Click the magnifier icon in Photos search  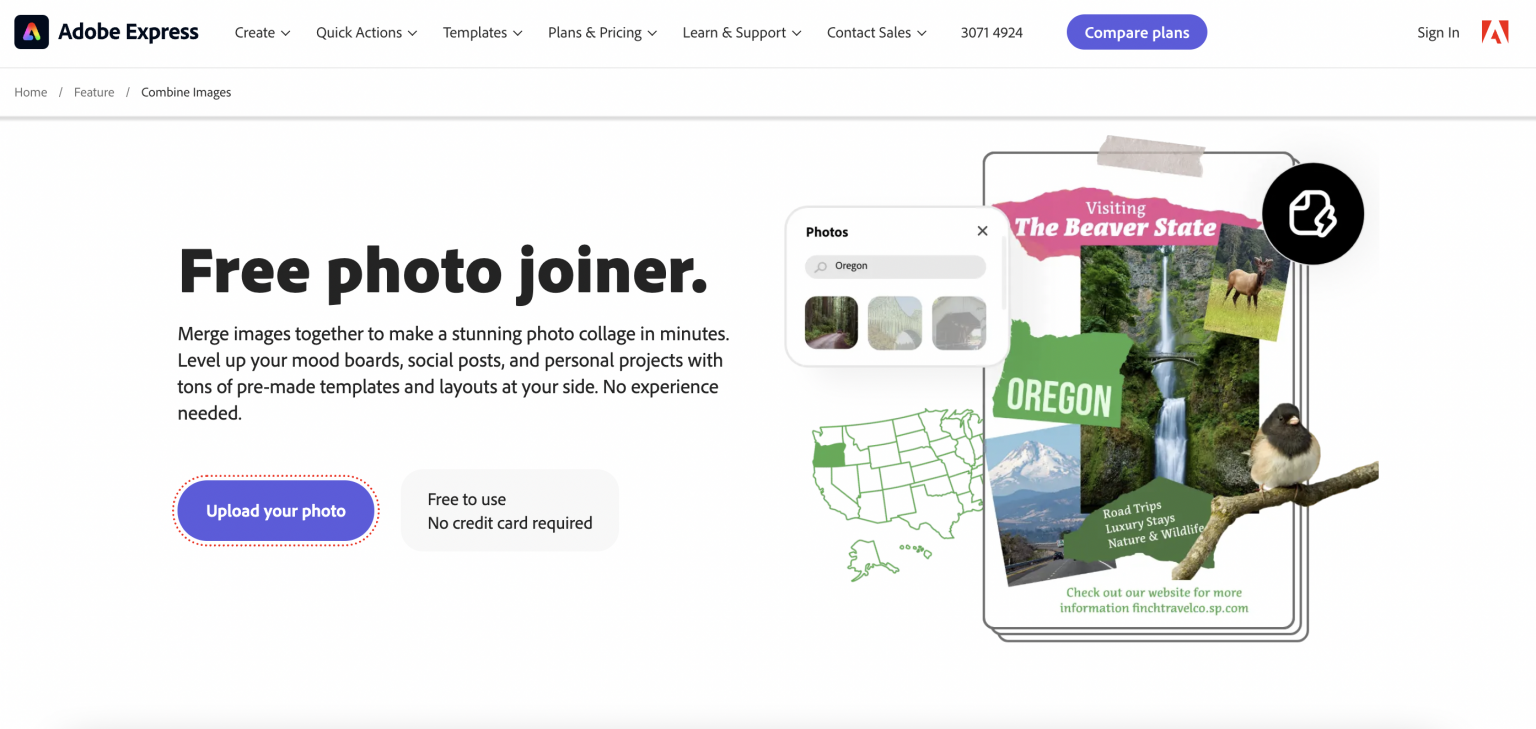pyautogui.click(x=821, y=267)
